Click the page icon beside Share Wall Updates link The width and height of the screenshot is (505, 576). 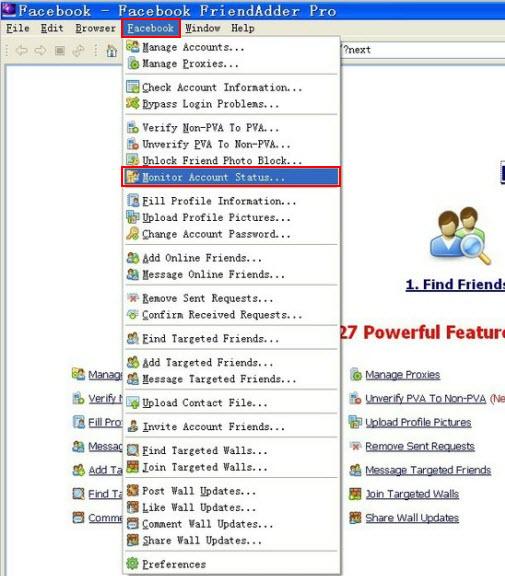click(x=356, y=518)
